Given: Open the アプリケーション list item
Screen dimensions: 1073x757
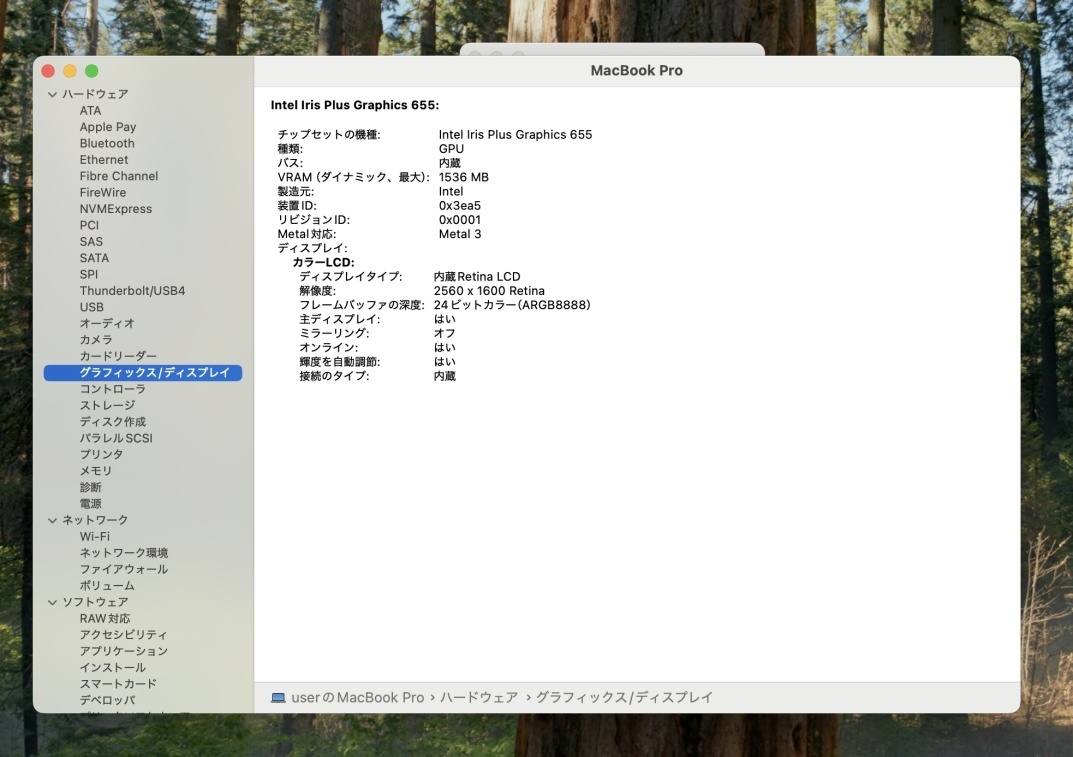Looking at the screenshot, I should click(x=124, y=651).
